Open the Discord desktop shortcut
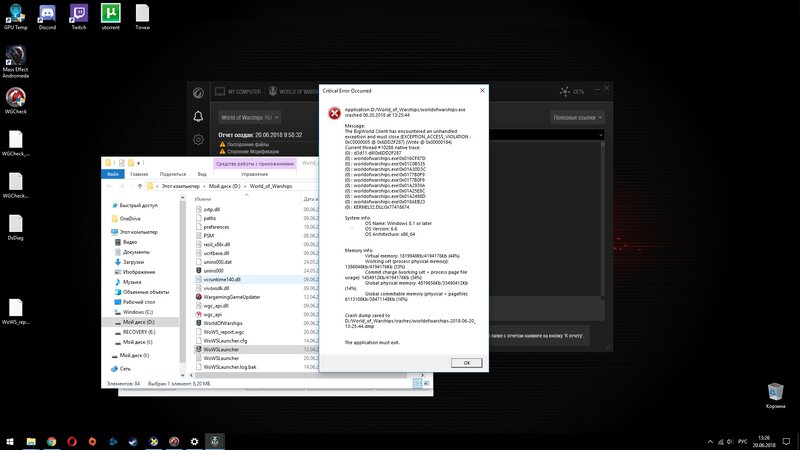This screenshot has width=800, height=450. click(x=47, y=16)
